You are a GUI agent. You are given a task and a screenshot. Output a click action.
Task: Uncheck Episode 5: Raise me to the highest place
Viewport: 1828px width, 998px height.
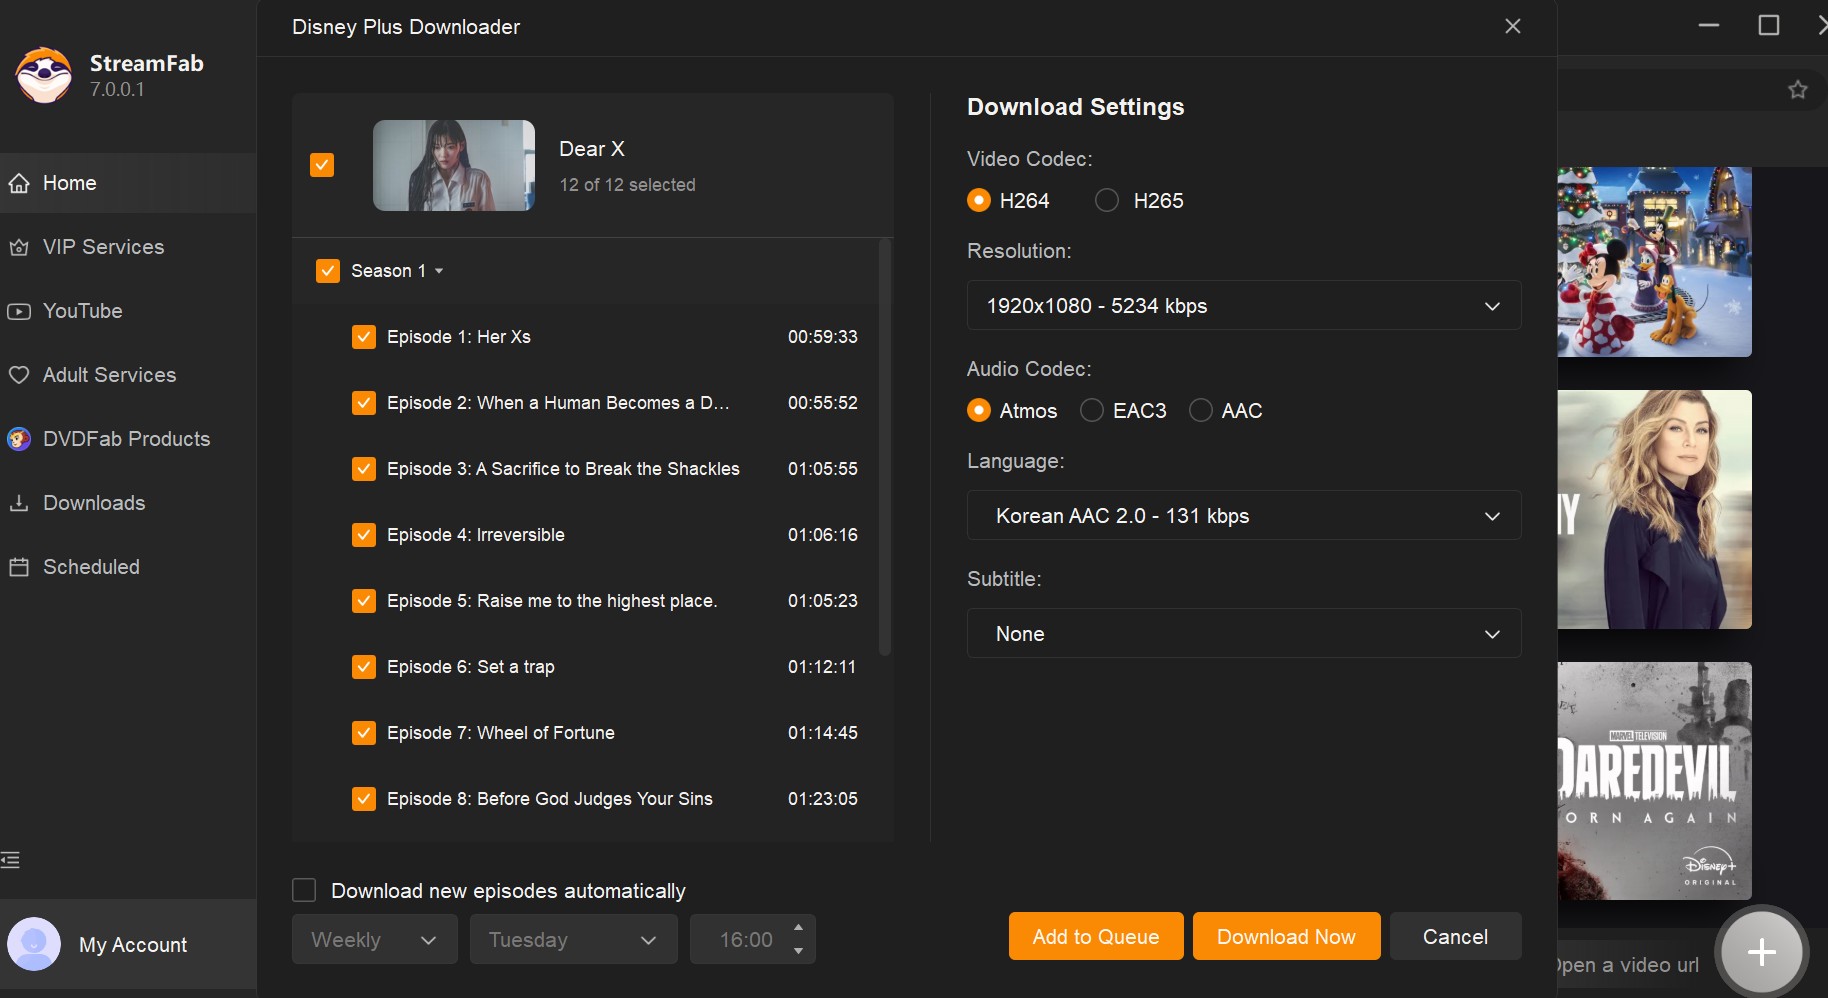click(x=364, y=601)
